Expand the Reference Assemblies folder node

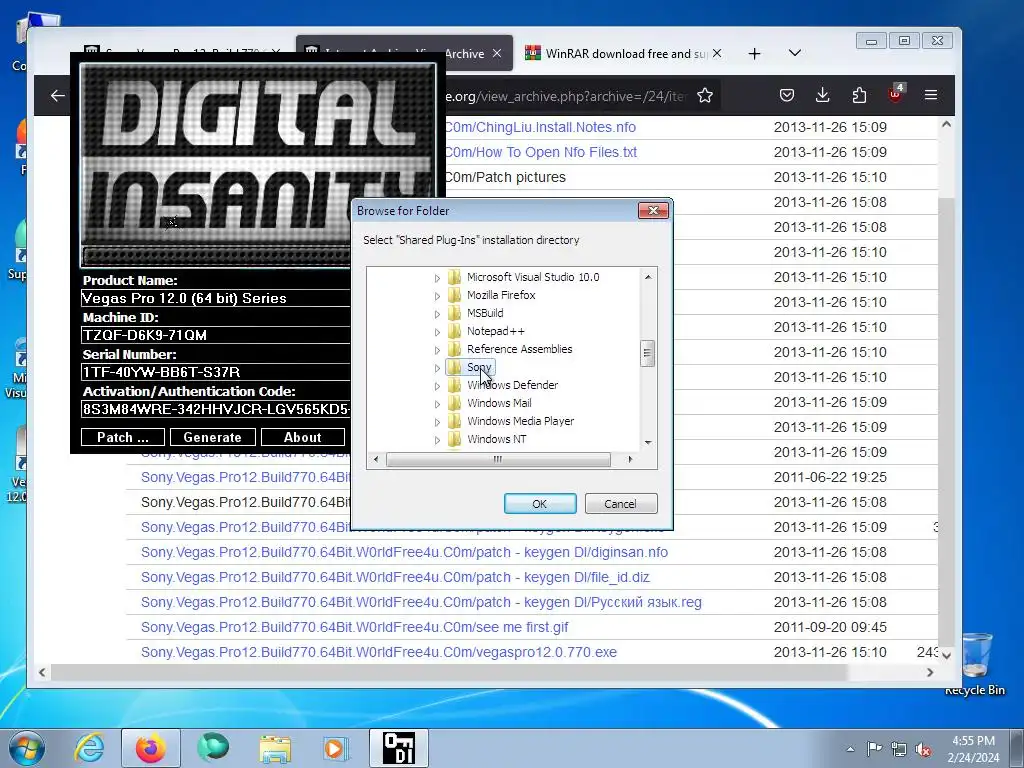(x=437, y=350)
